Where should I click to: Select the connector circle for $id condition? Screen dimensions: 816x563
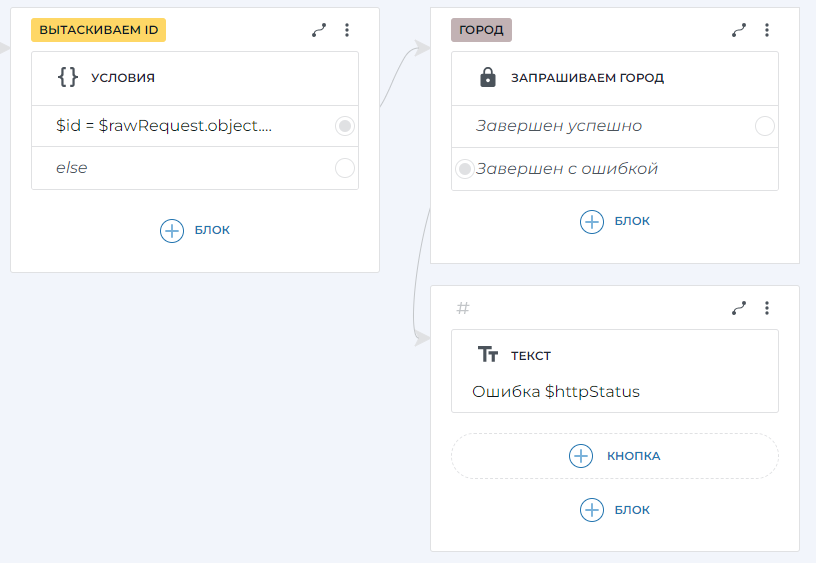pos(345,126)
